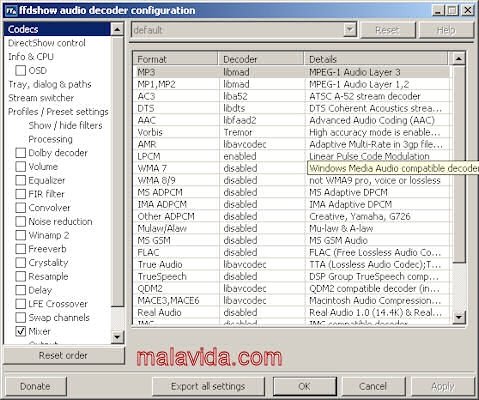
Task: Click the Format column header
Action: (175, 59)
